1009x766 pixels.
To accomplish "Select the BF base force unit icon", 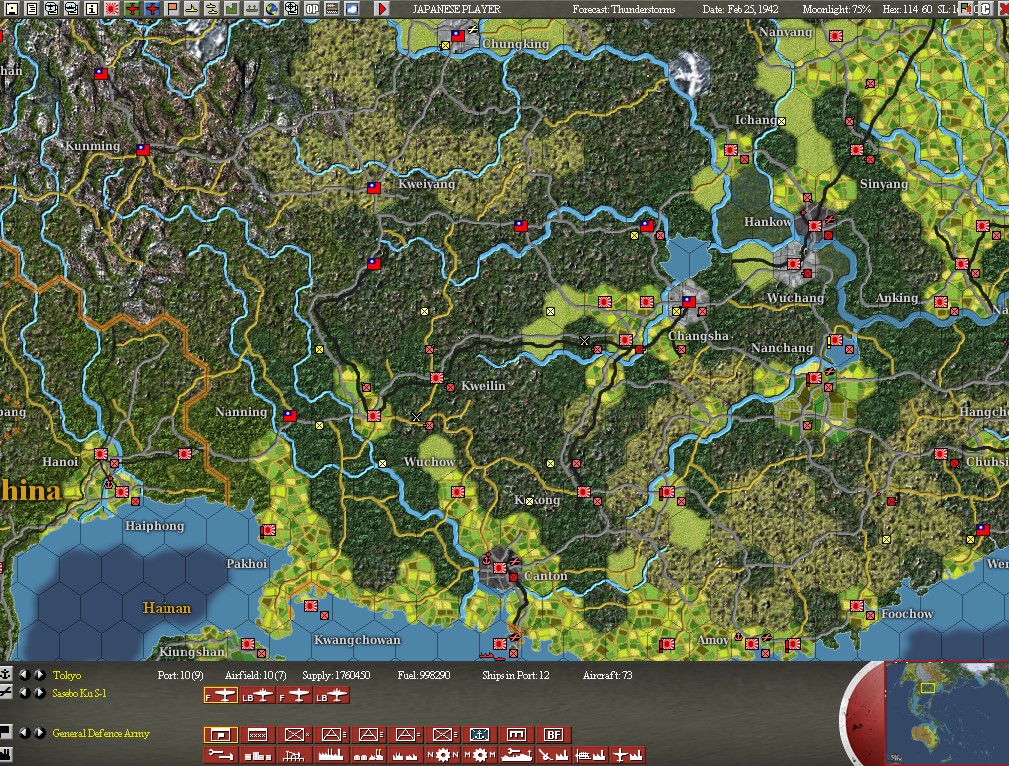I will click(x=554, y=734).
